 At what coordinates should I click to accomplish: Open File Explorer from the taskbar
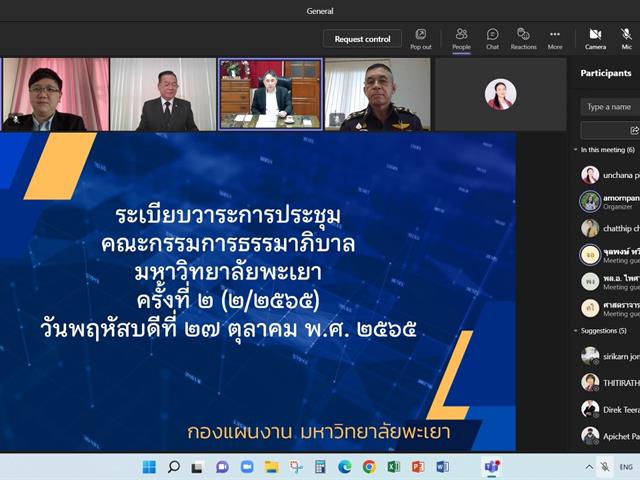click(271, 467)
